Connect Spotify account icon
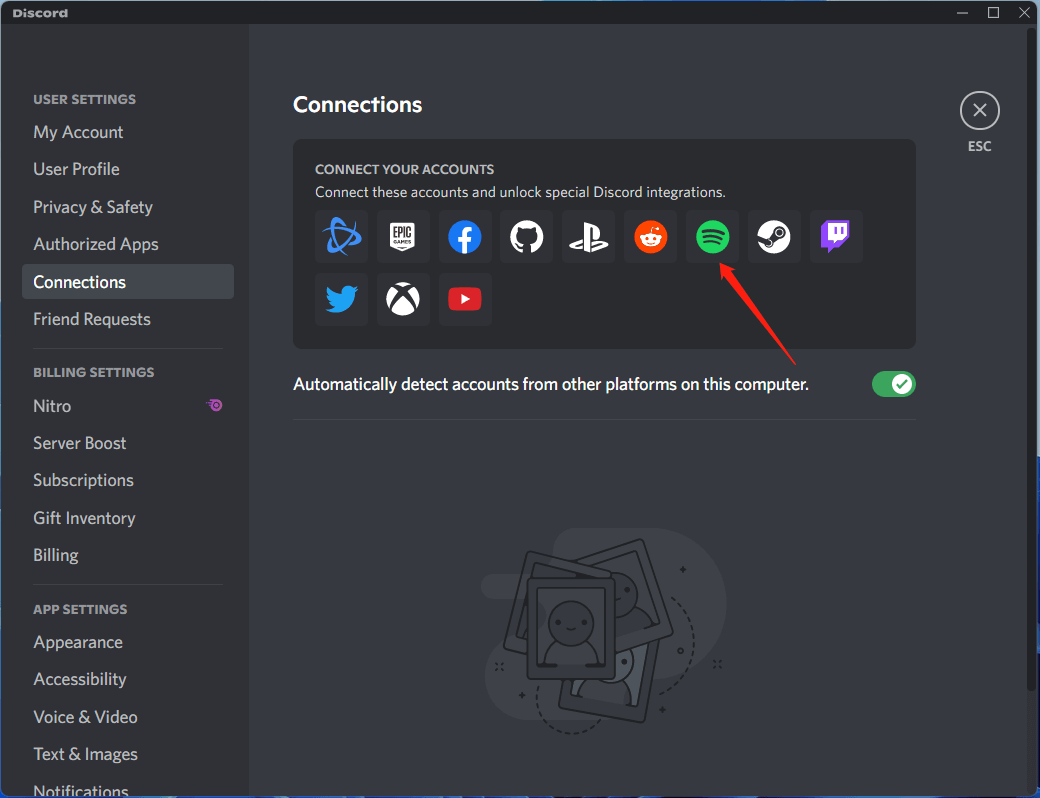 [712, 237]
